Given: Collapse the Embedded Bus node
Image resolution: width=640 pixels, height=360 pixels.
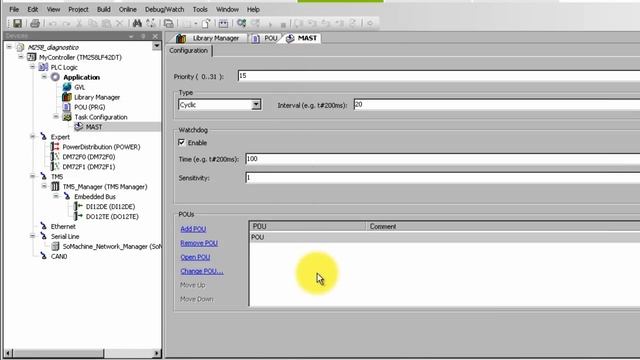Looking at the screenshot, I should (x=56, y=196).
